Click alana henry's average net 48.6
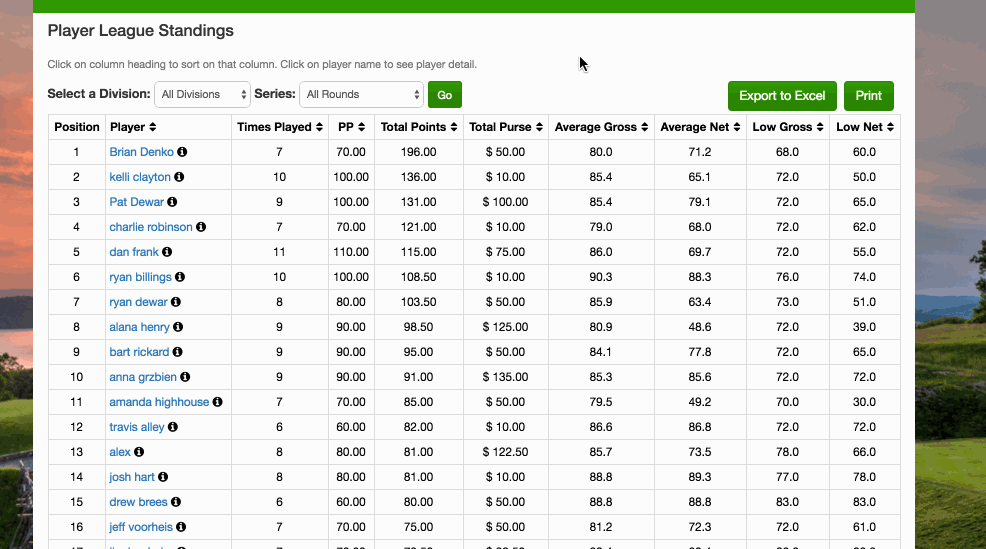Image resolution: width=986 pixels, height=549 pixels. [x=700, y=327]
